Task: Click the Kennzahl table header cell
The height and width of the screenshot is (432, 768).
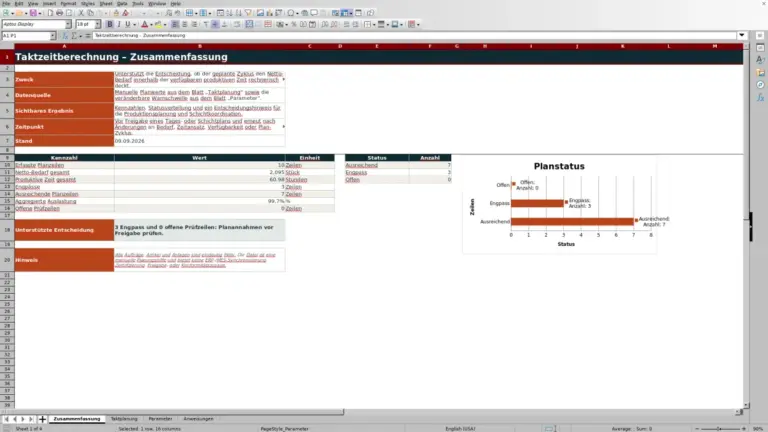Action: (x=64, y=158)
